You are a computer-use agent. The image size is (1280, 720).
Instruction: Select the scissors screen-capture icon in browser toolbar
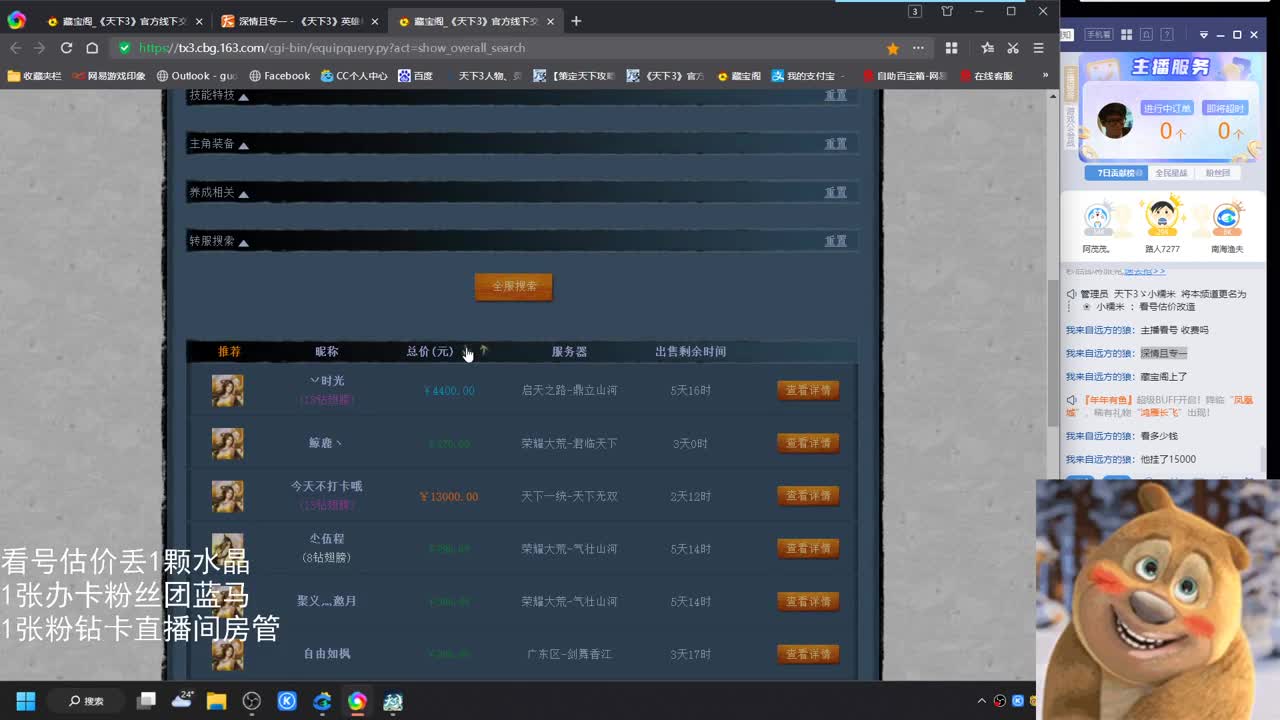point(1013,47)
